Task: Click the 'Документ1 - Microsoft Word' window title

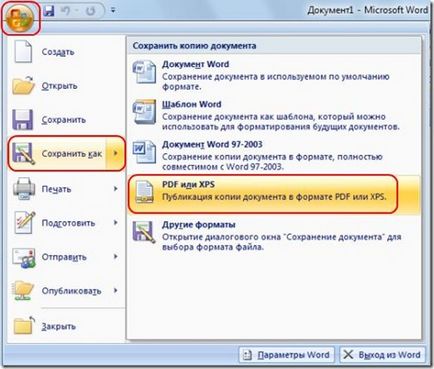Action: 368,10
